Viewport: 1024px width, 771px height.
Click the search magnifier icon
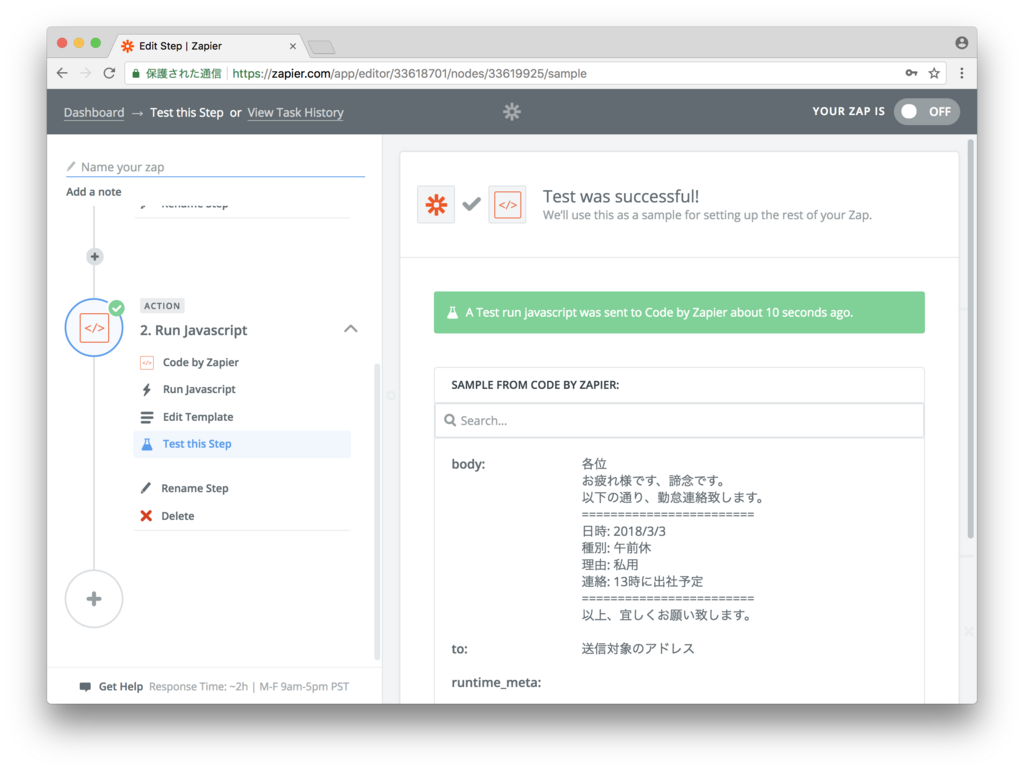pos(450,420)
